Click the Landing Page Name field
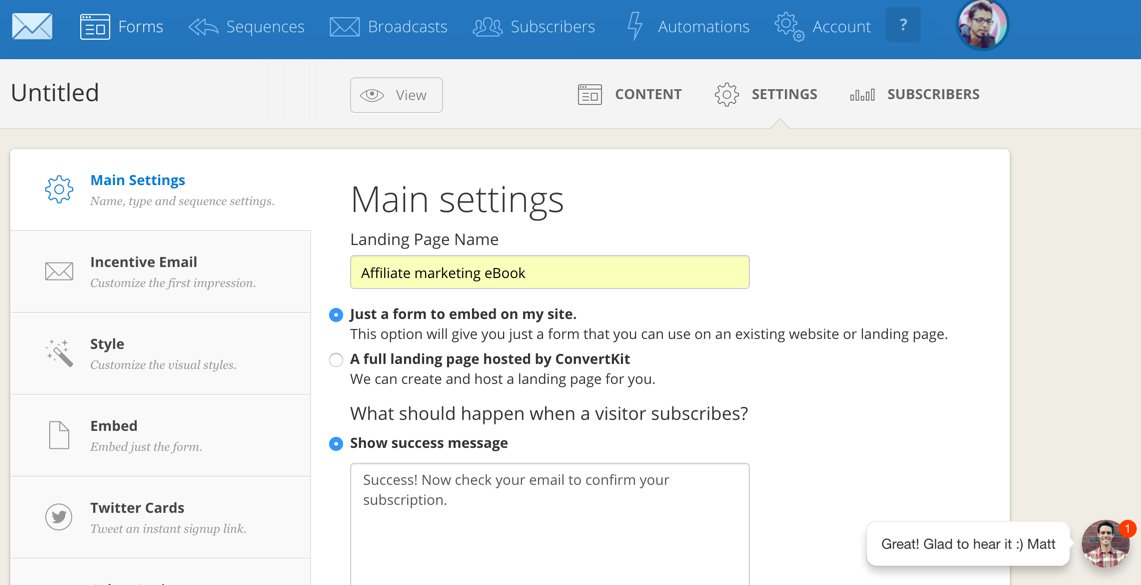 [x=549, y=272]
